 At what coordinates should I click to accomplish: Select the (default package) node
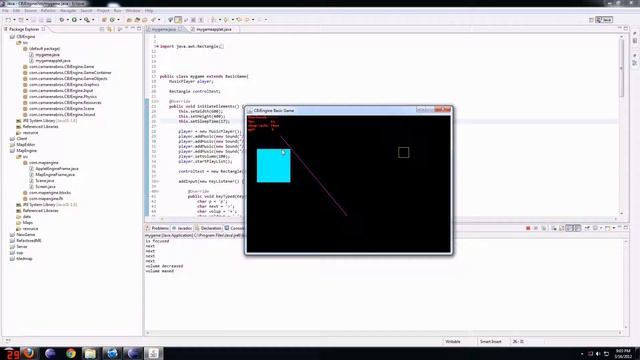(x=44, y=49)
